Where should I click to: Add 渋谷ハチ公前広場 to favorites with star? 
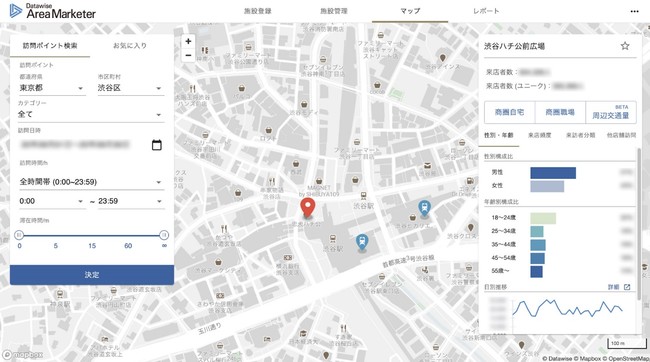(625, 46)
